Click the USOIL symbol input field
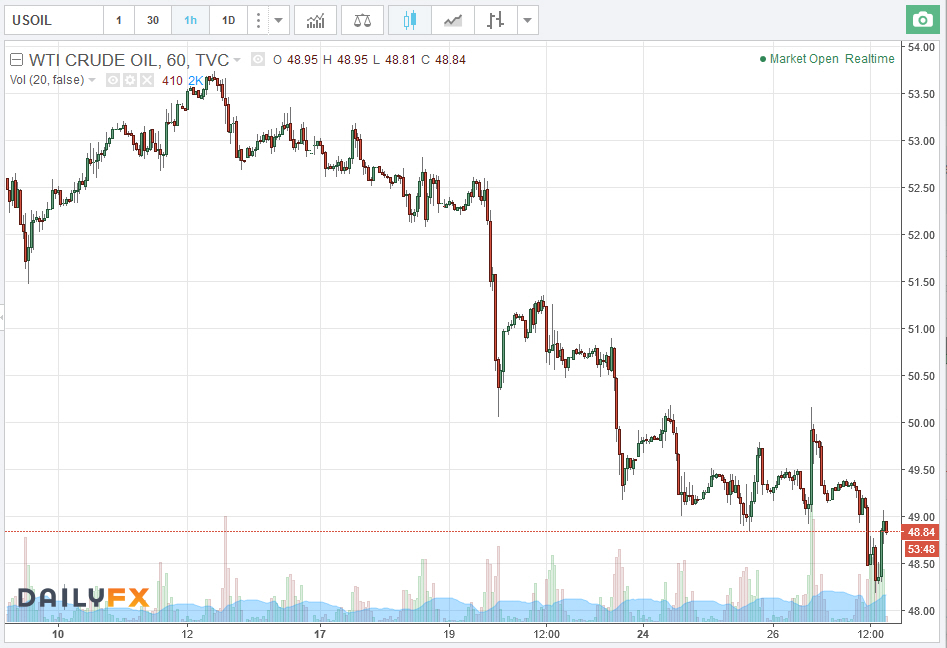The width and height of the screenshot is (947, 648). coord(54,21)
